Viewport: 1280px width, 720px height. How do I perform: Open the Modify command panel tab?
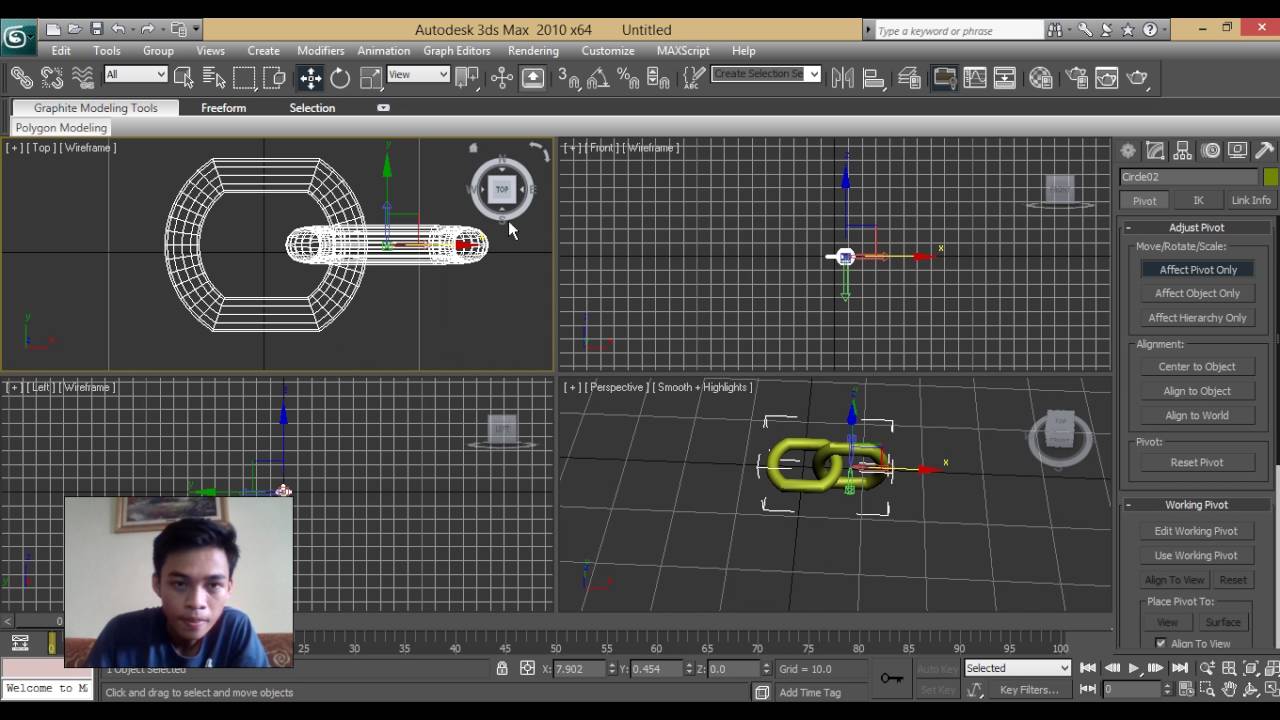[x=1155, y=151]
